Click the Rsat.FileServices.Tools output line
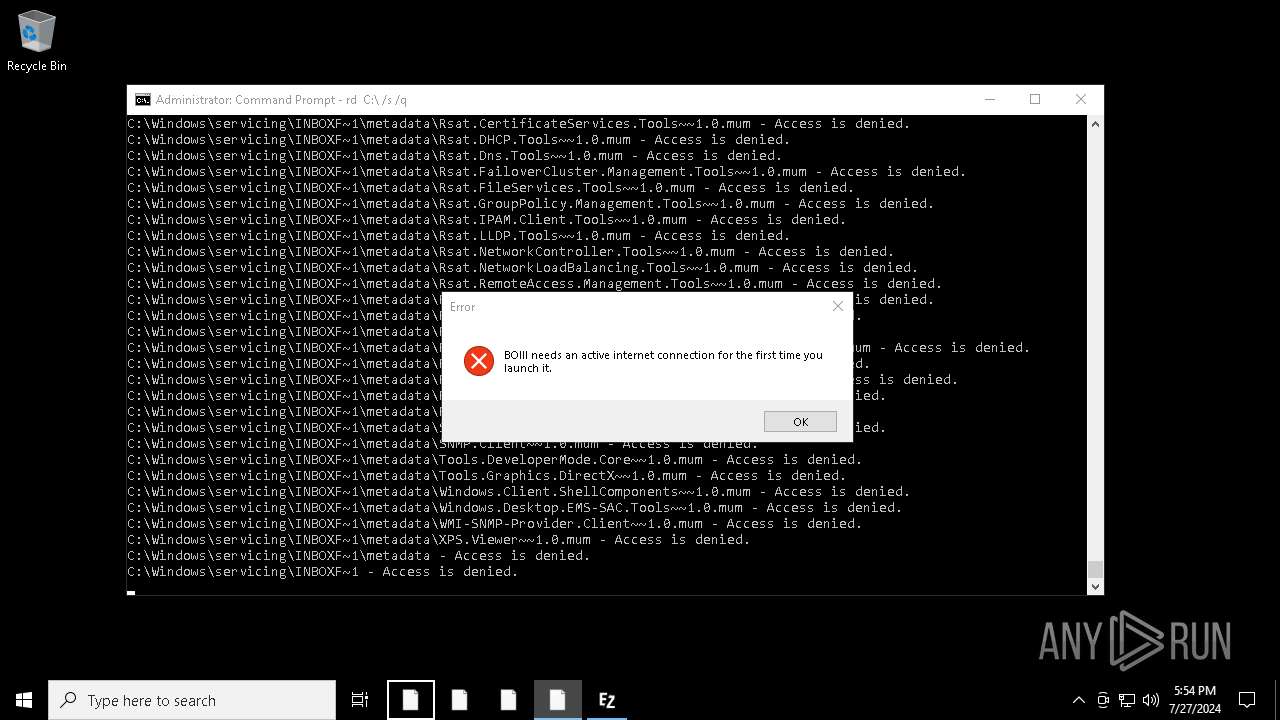The image size is (1280, 720). tap(490, 188)
